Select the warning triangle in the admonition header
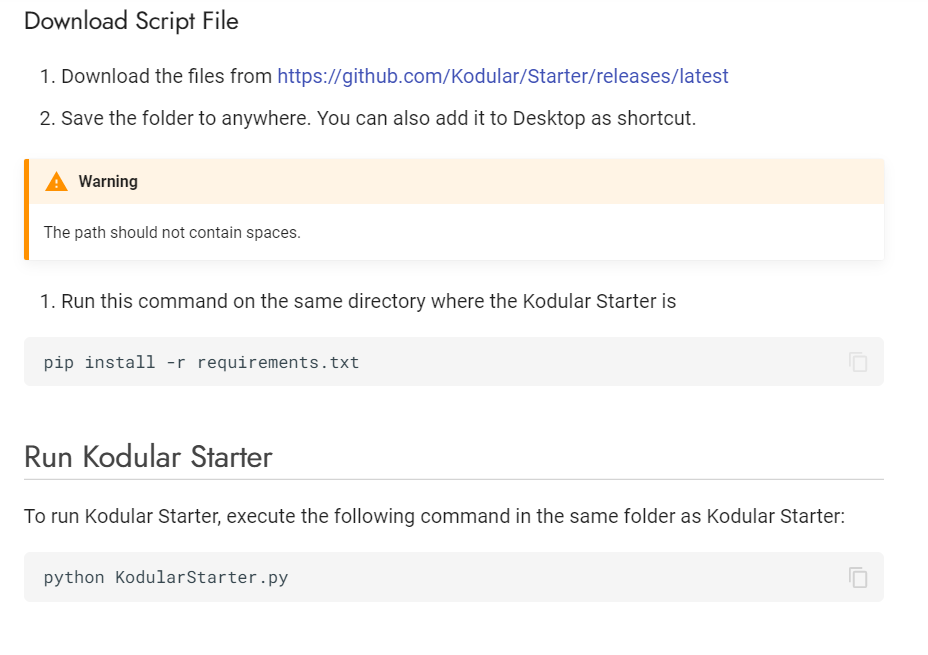Screen dimensions: 928x655 click(56, 181)
